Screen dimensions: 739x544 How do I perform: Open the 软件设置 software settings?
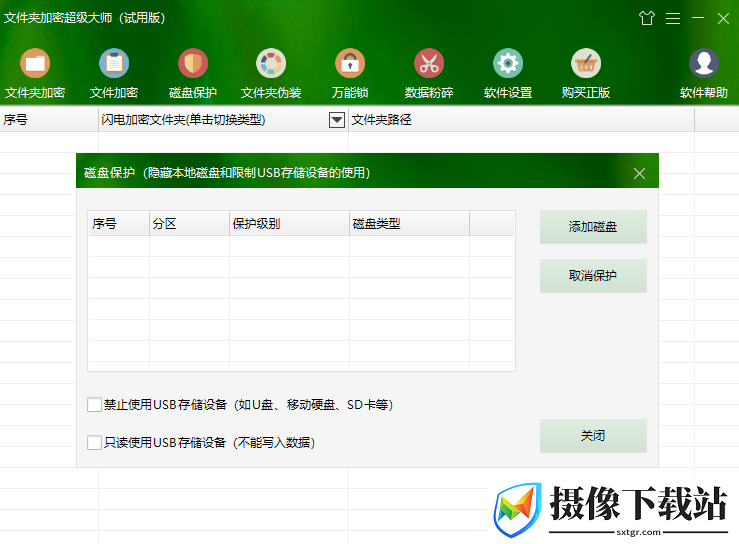[x=508, y=74]
